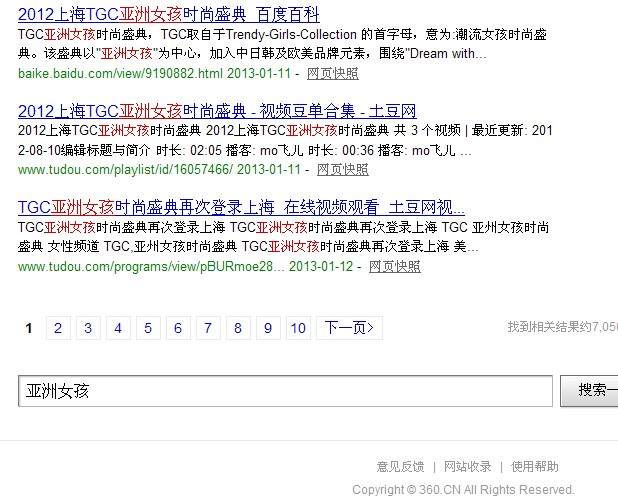This screenshot has width=618, height=497.
Task: Go to results page 4
Action: point(118,328)
